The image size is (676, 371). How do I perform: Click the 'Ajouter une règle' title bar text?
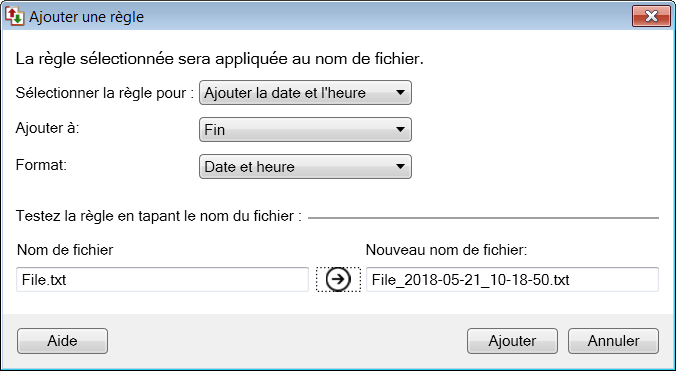tap(87, 17)
